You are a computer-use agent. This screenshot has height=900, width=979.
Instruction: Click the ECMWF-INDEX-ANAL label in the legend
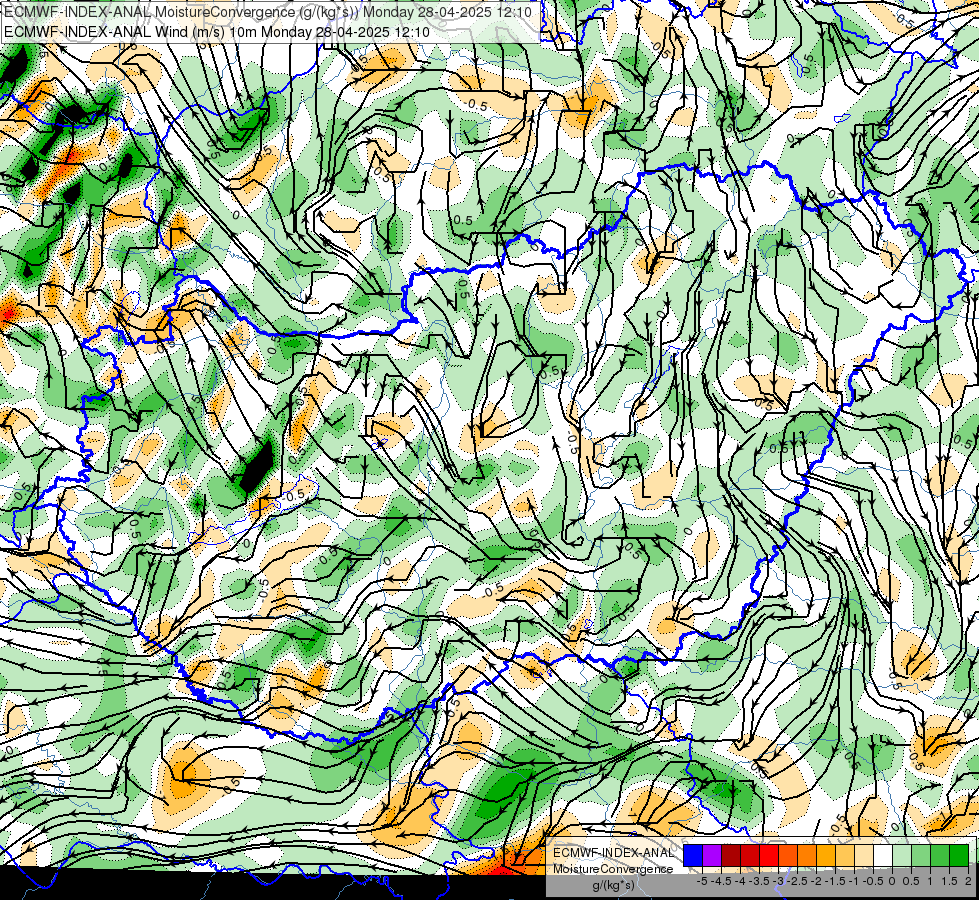613,853
